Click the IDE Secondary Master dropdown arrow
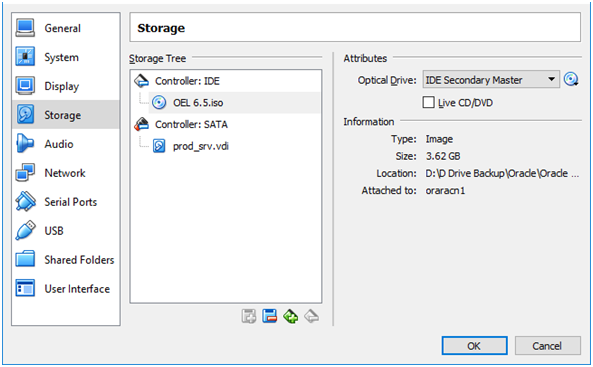Image resolution: width=593 pixels, height=367 pixels. click(551, 79)
